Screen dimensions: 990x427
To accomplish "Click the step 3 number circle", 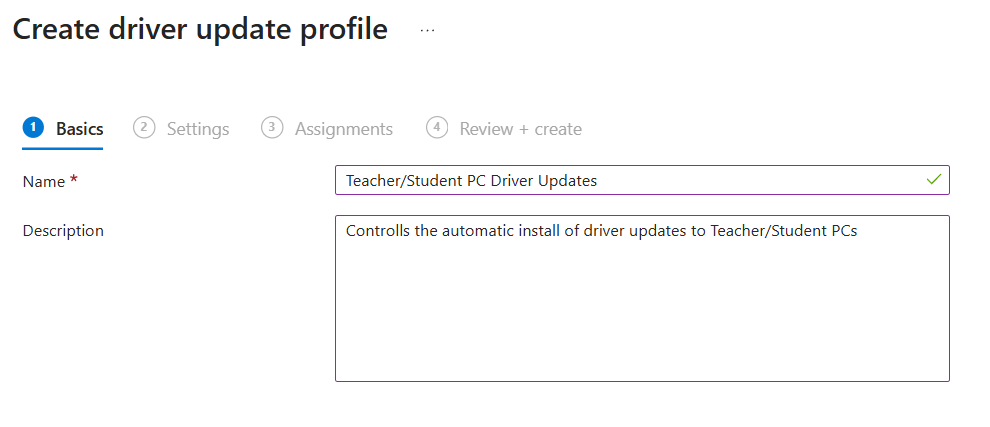I will pyautogui.click(x=272, y=128).
